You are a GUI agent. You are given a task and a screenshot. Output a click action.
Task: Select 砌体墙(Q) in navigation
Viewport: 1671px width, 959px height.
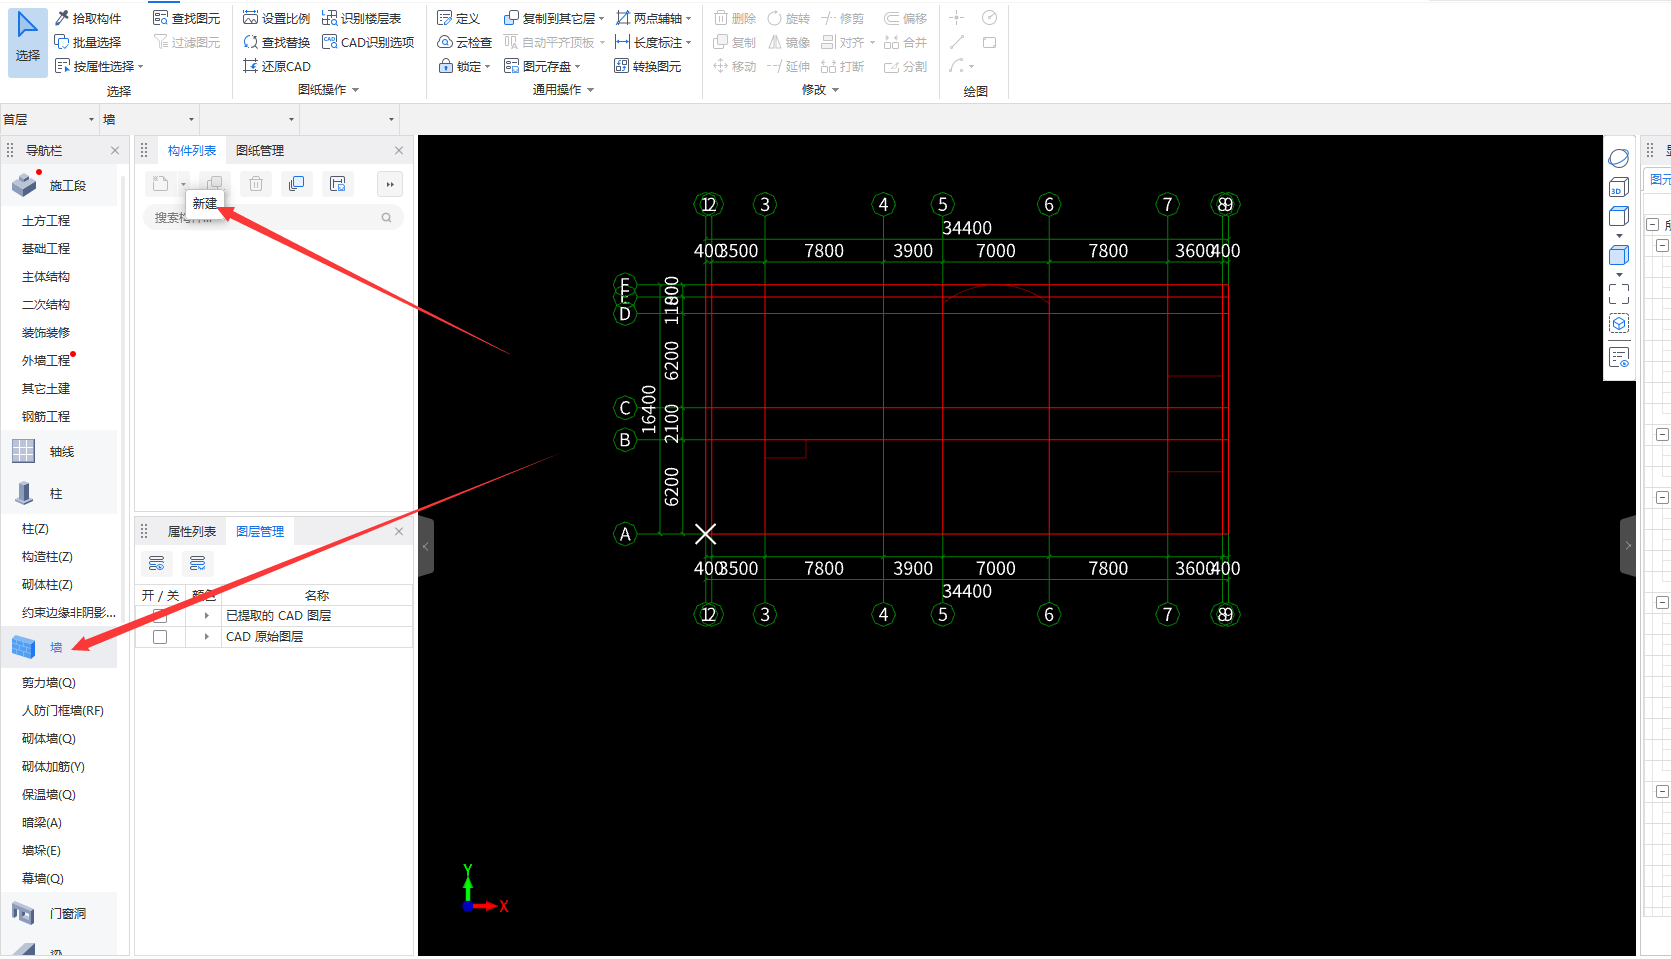coord(49,739)
